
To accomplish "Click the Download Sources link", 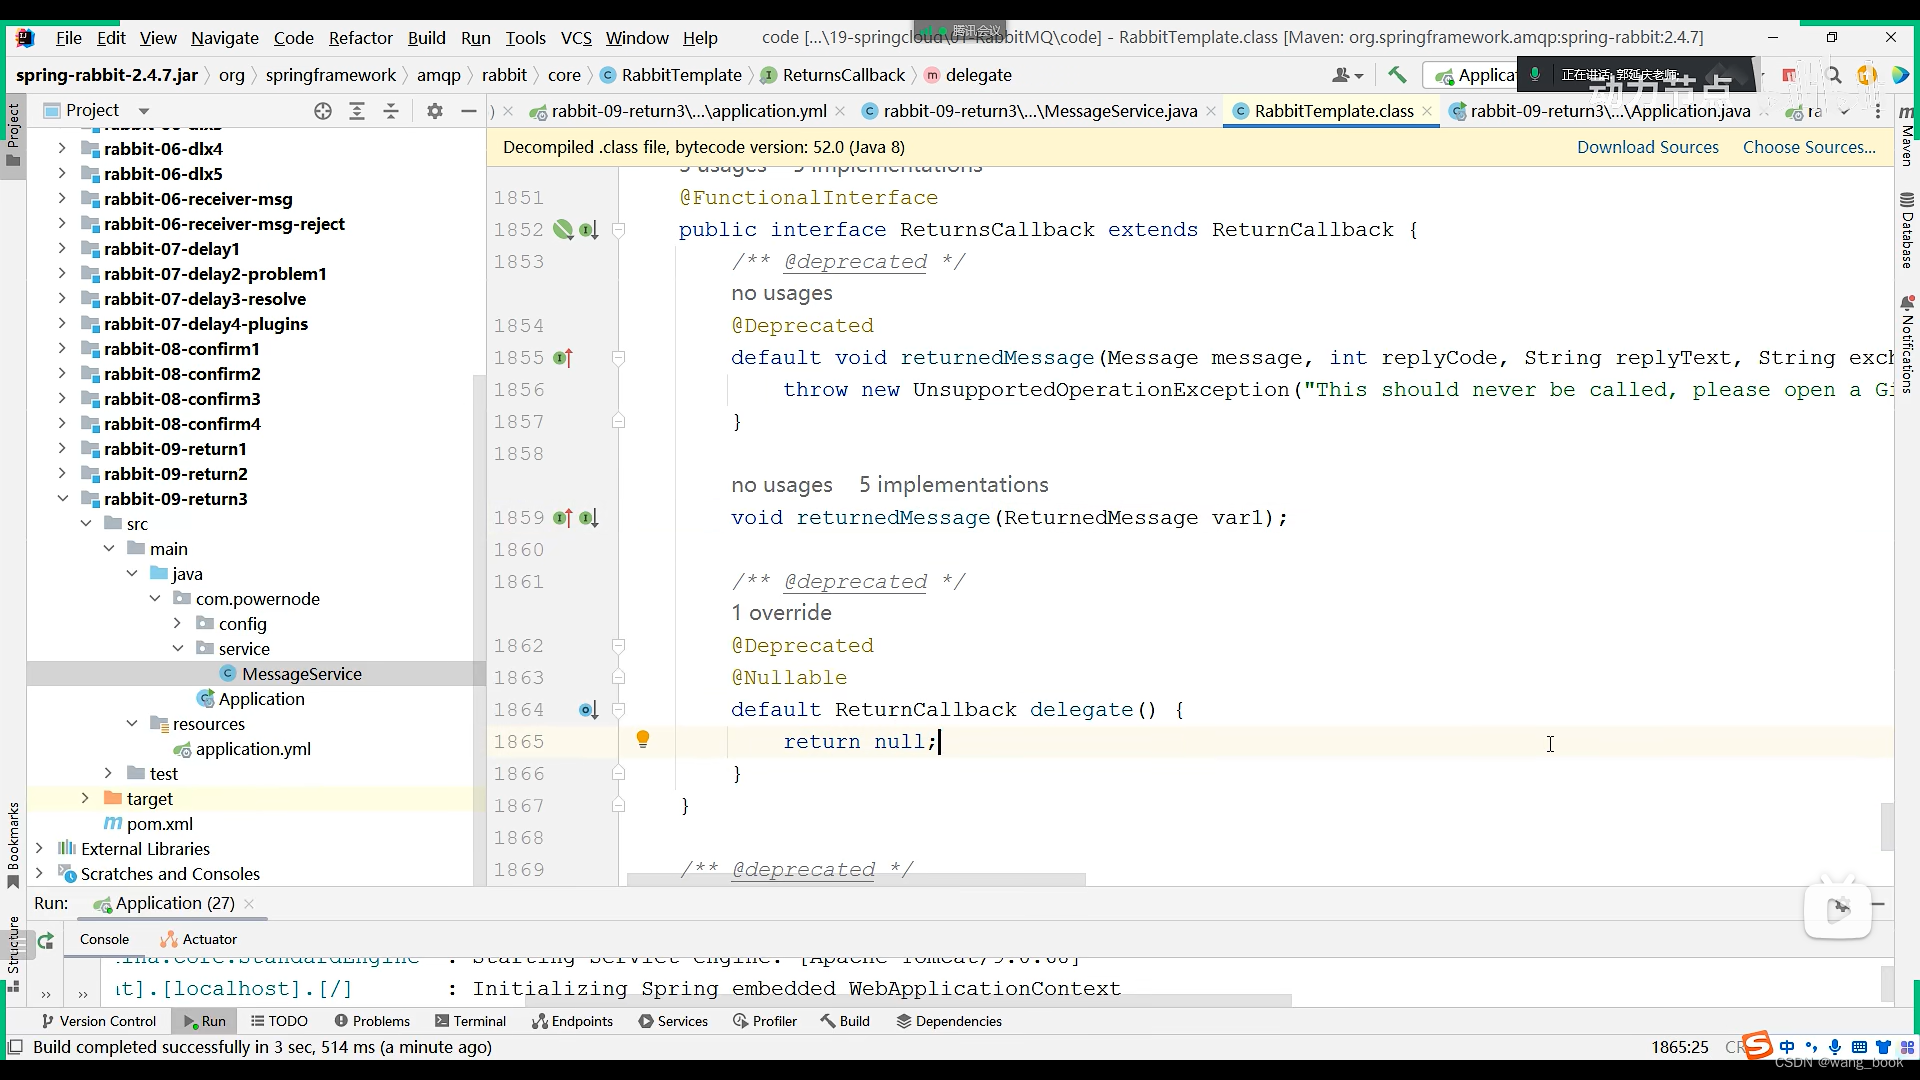I will [x=1647, y=147].
